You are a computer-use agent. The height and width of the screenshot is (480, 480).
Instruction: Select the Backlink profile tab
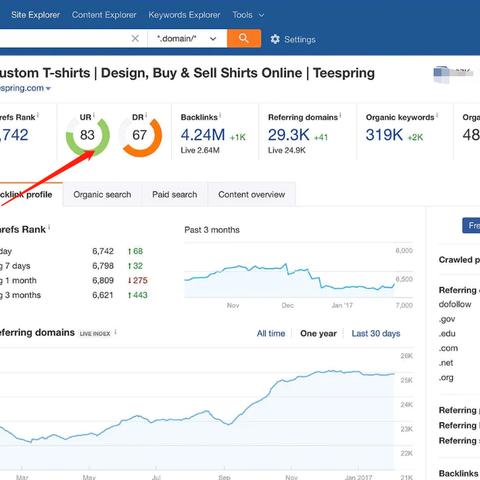(x=30, y=194)
